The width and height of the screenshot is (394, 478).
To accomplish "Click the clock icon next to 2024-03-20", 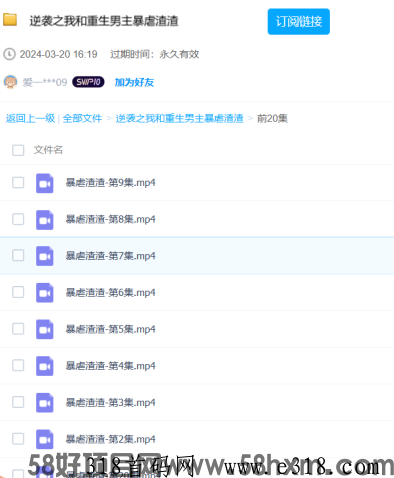I will 9,54.
